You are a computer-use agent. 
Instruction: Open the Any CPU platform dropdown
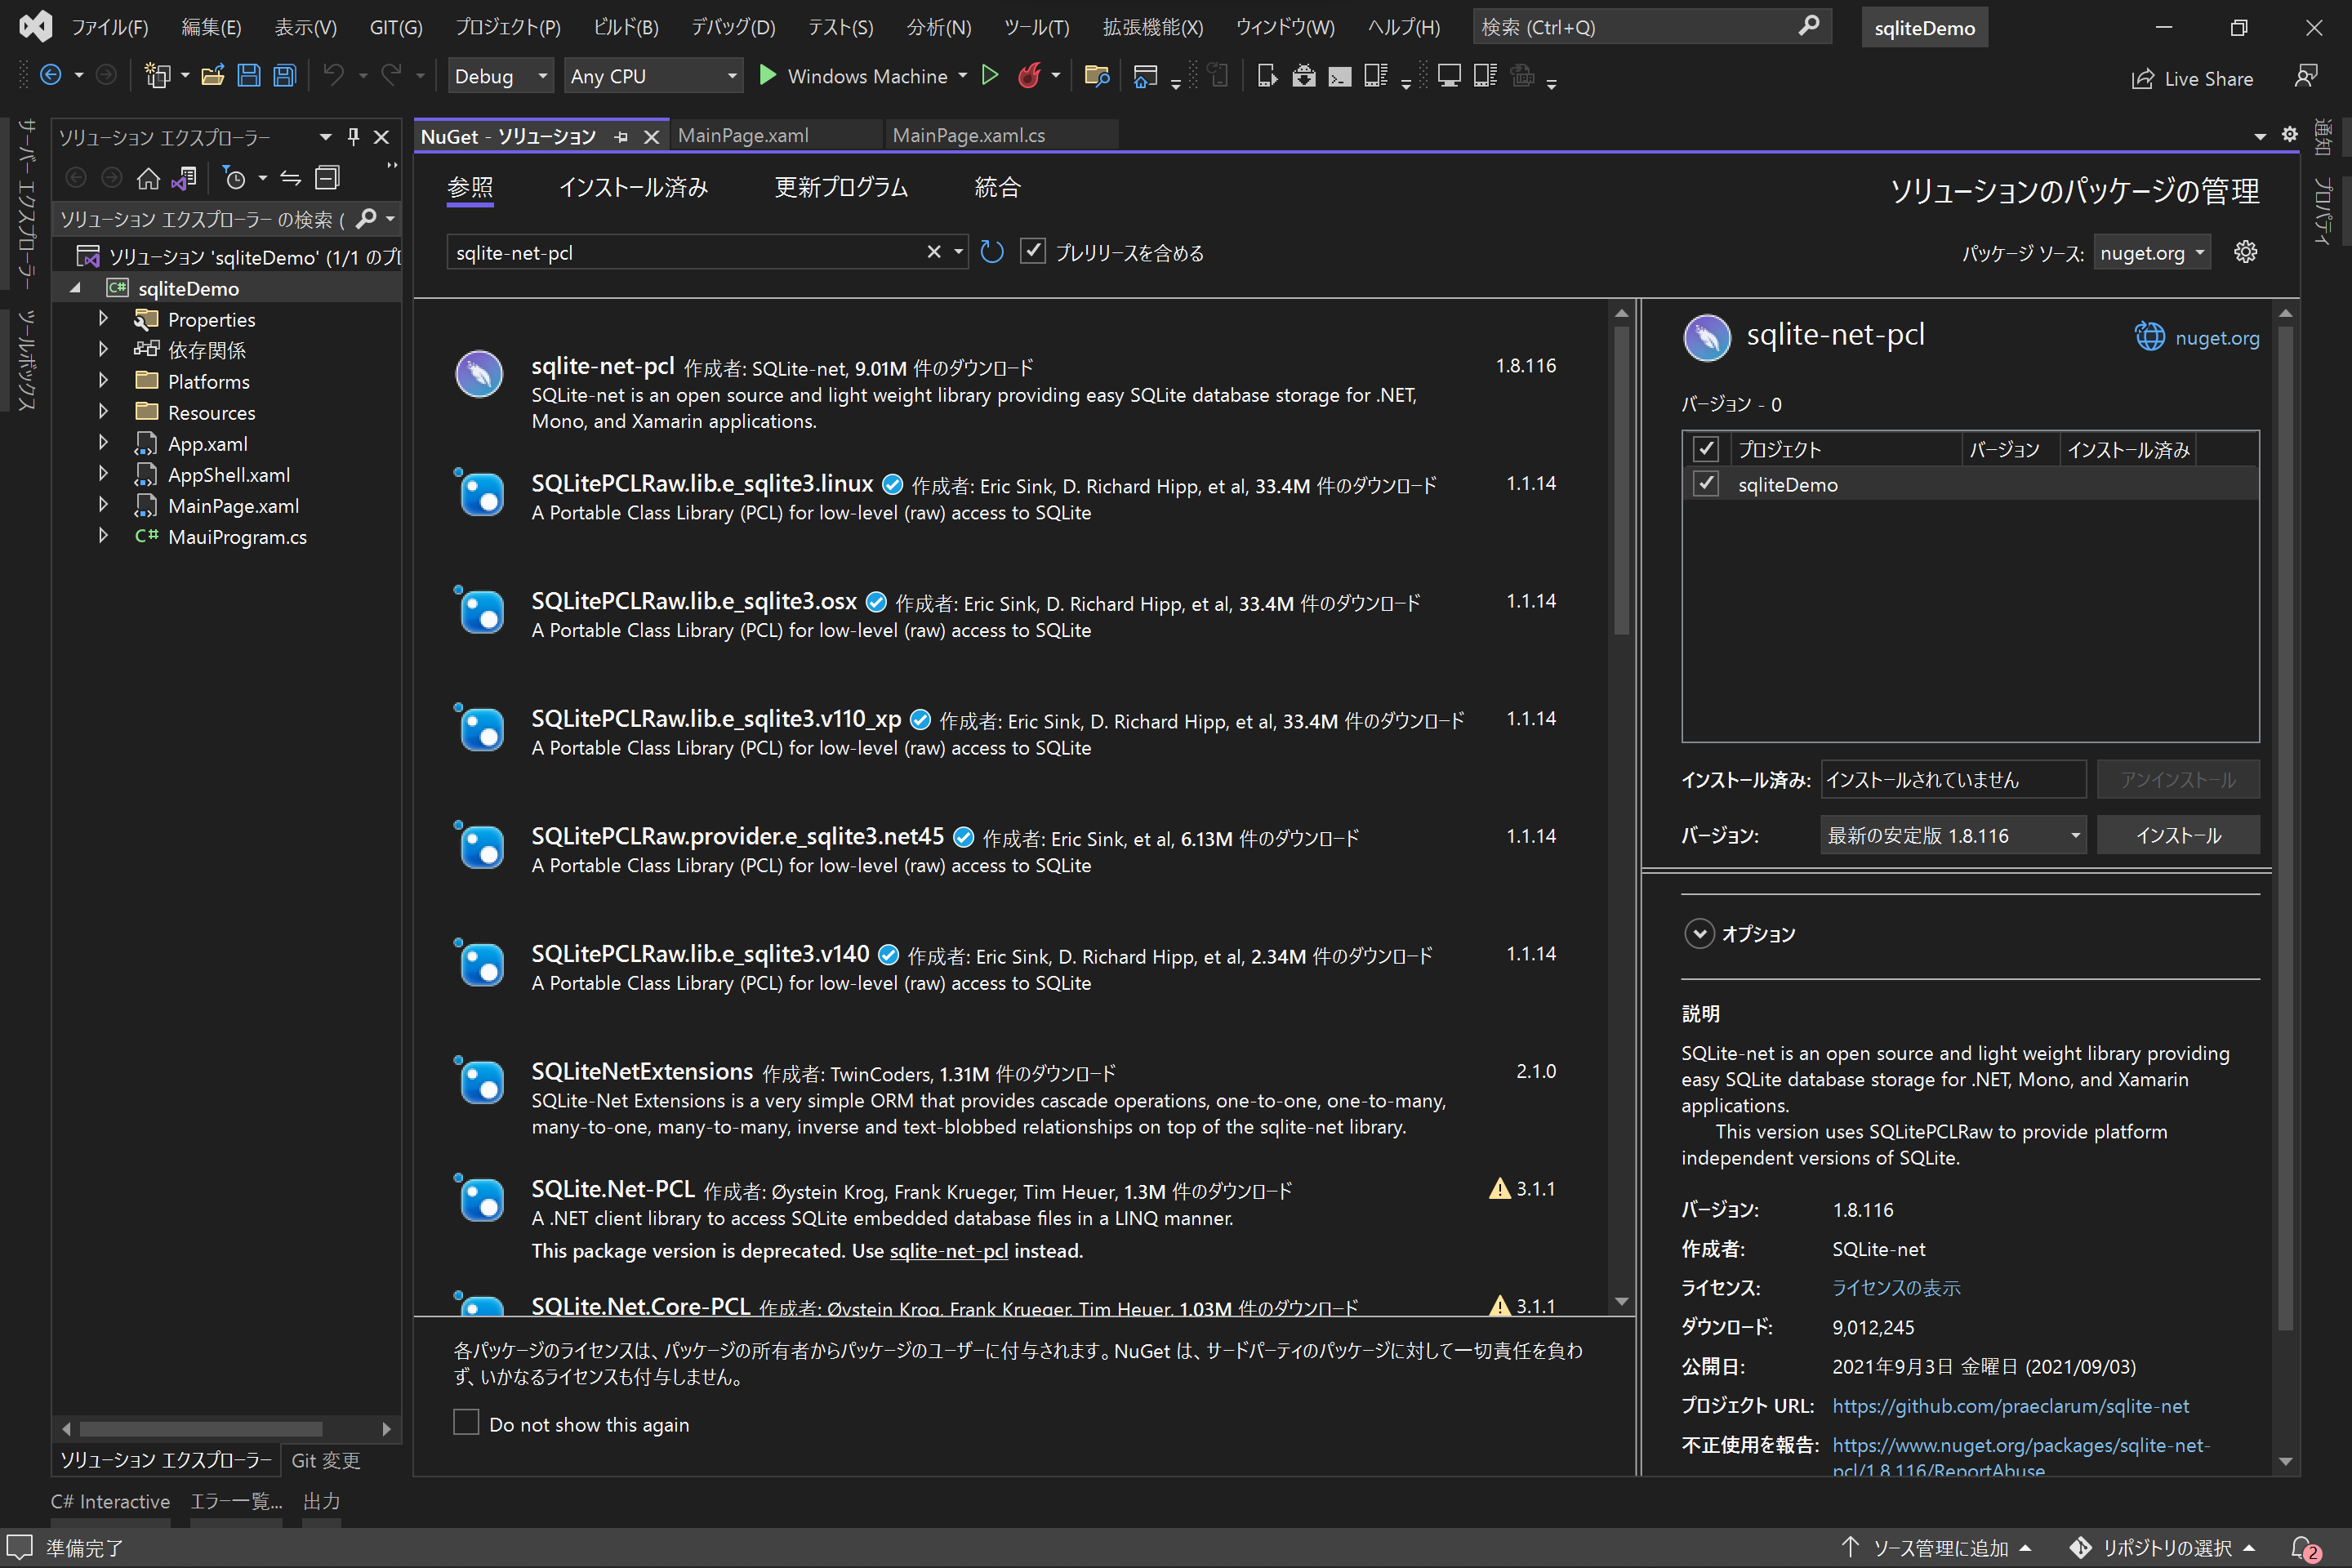(x=653, y=75)
